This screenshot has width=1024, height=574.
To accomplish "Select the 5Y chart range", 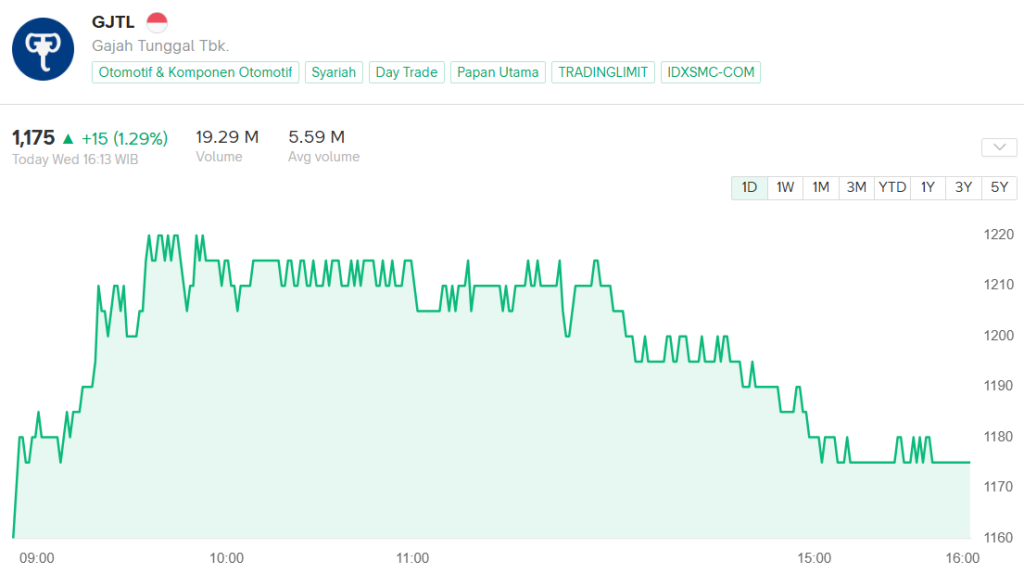I will coord(999,187).
